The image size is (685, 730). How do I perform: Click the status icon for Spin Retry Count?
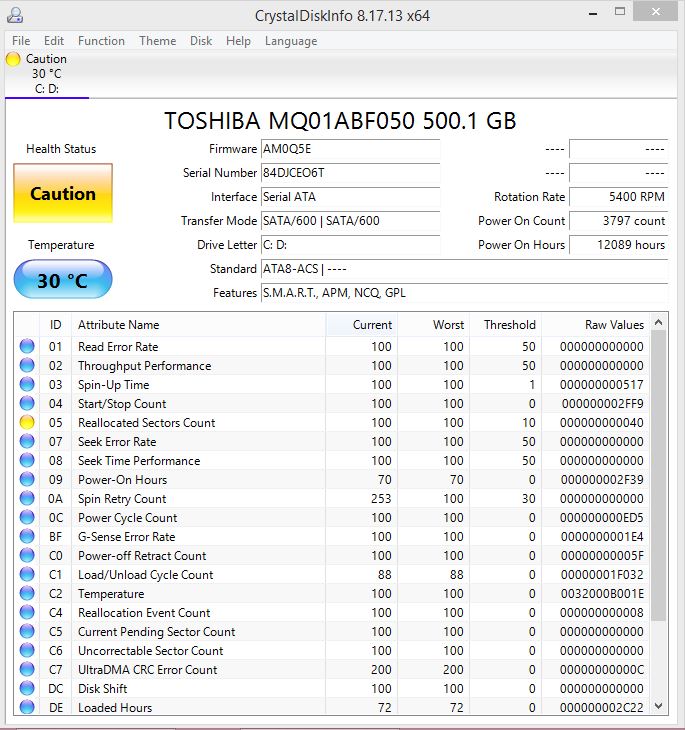click(27, 499)
